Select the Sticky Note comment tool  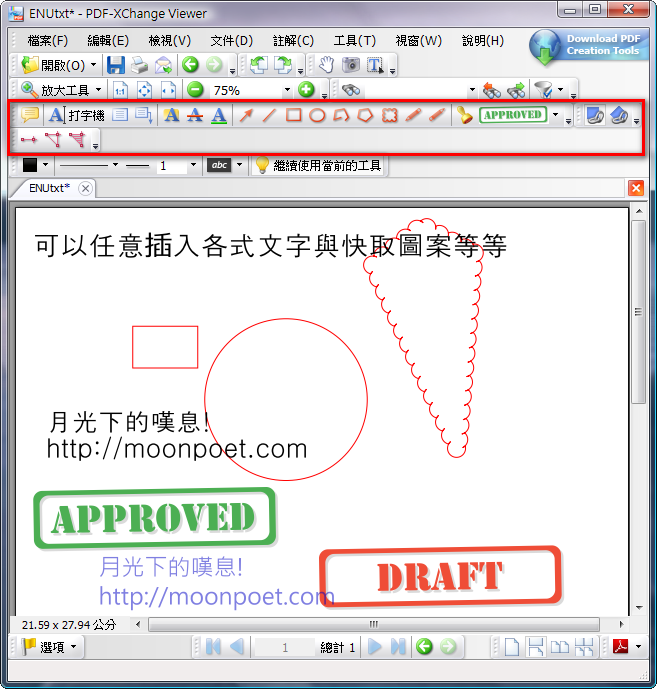[31, 115]
